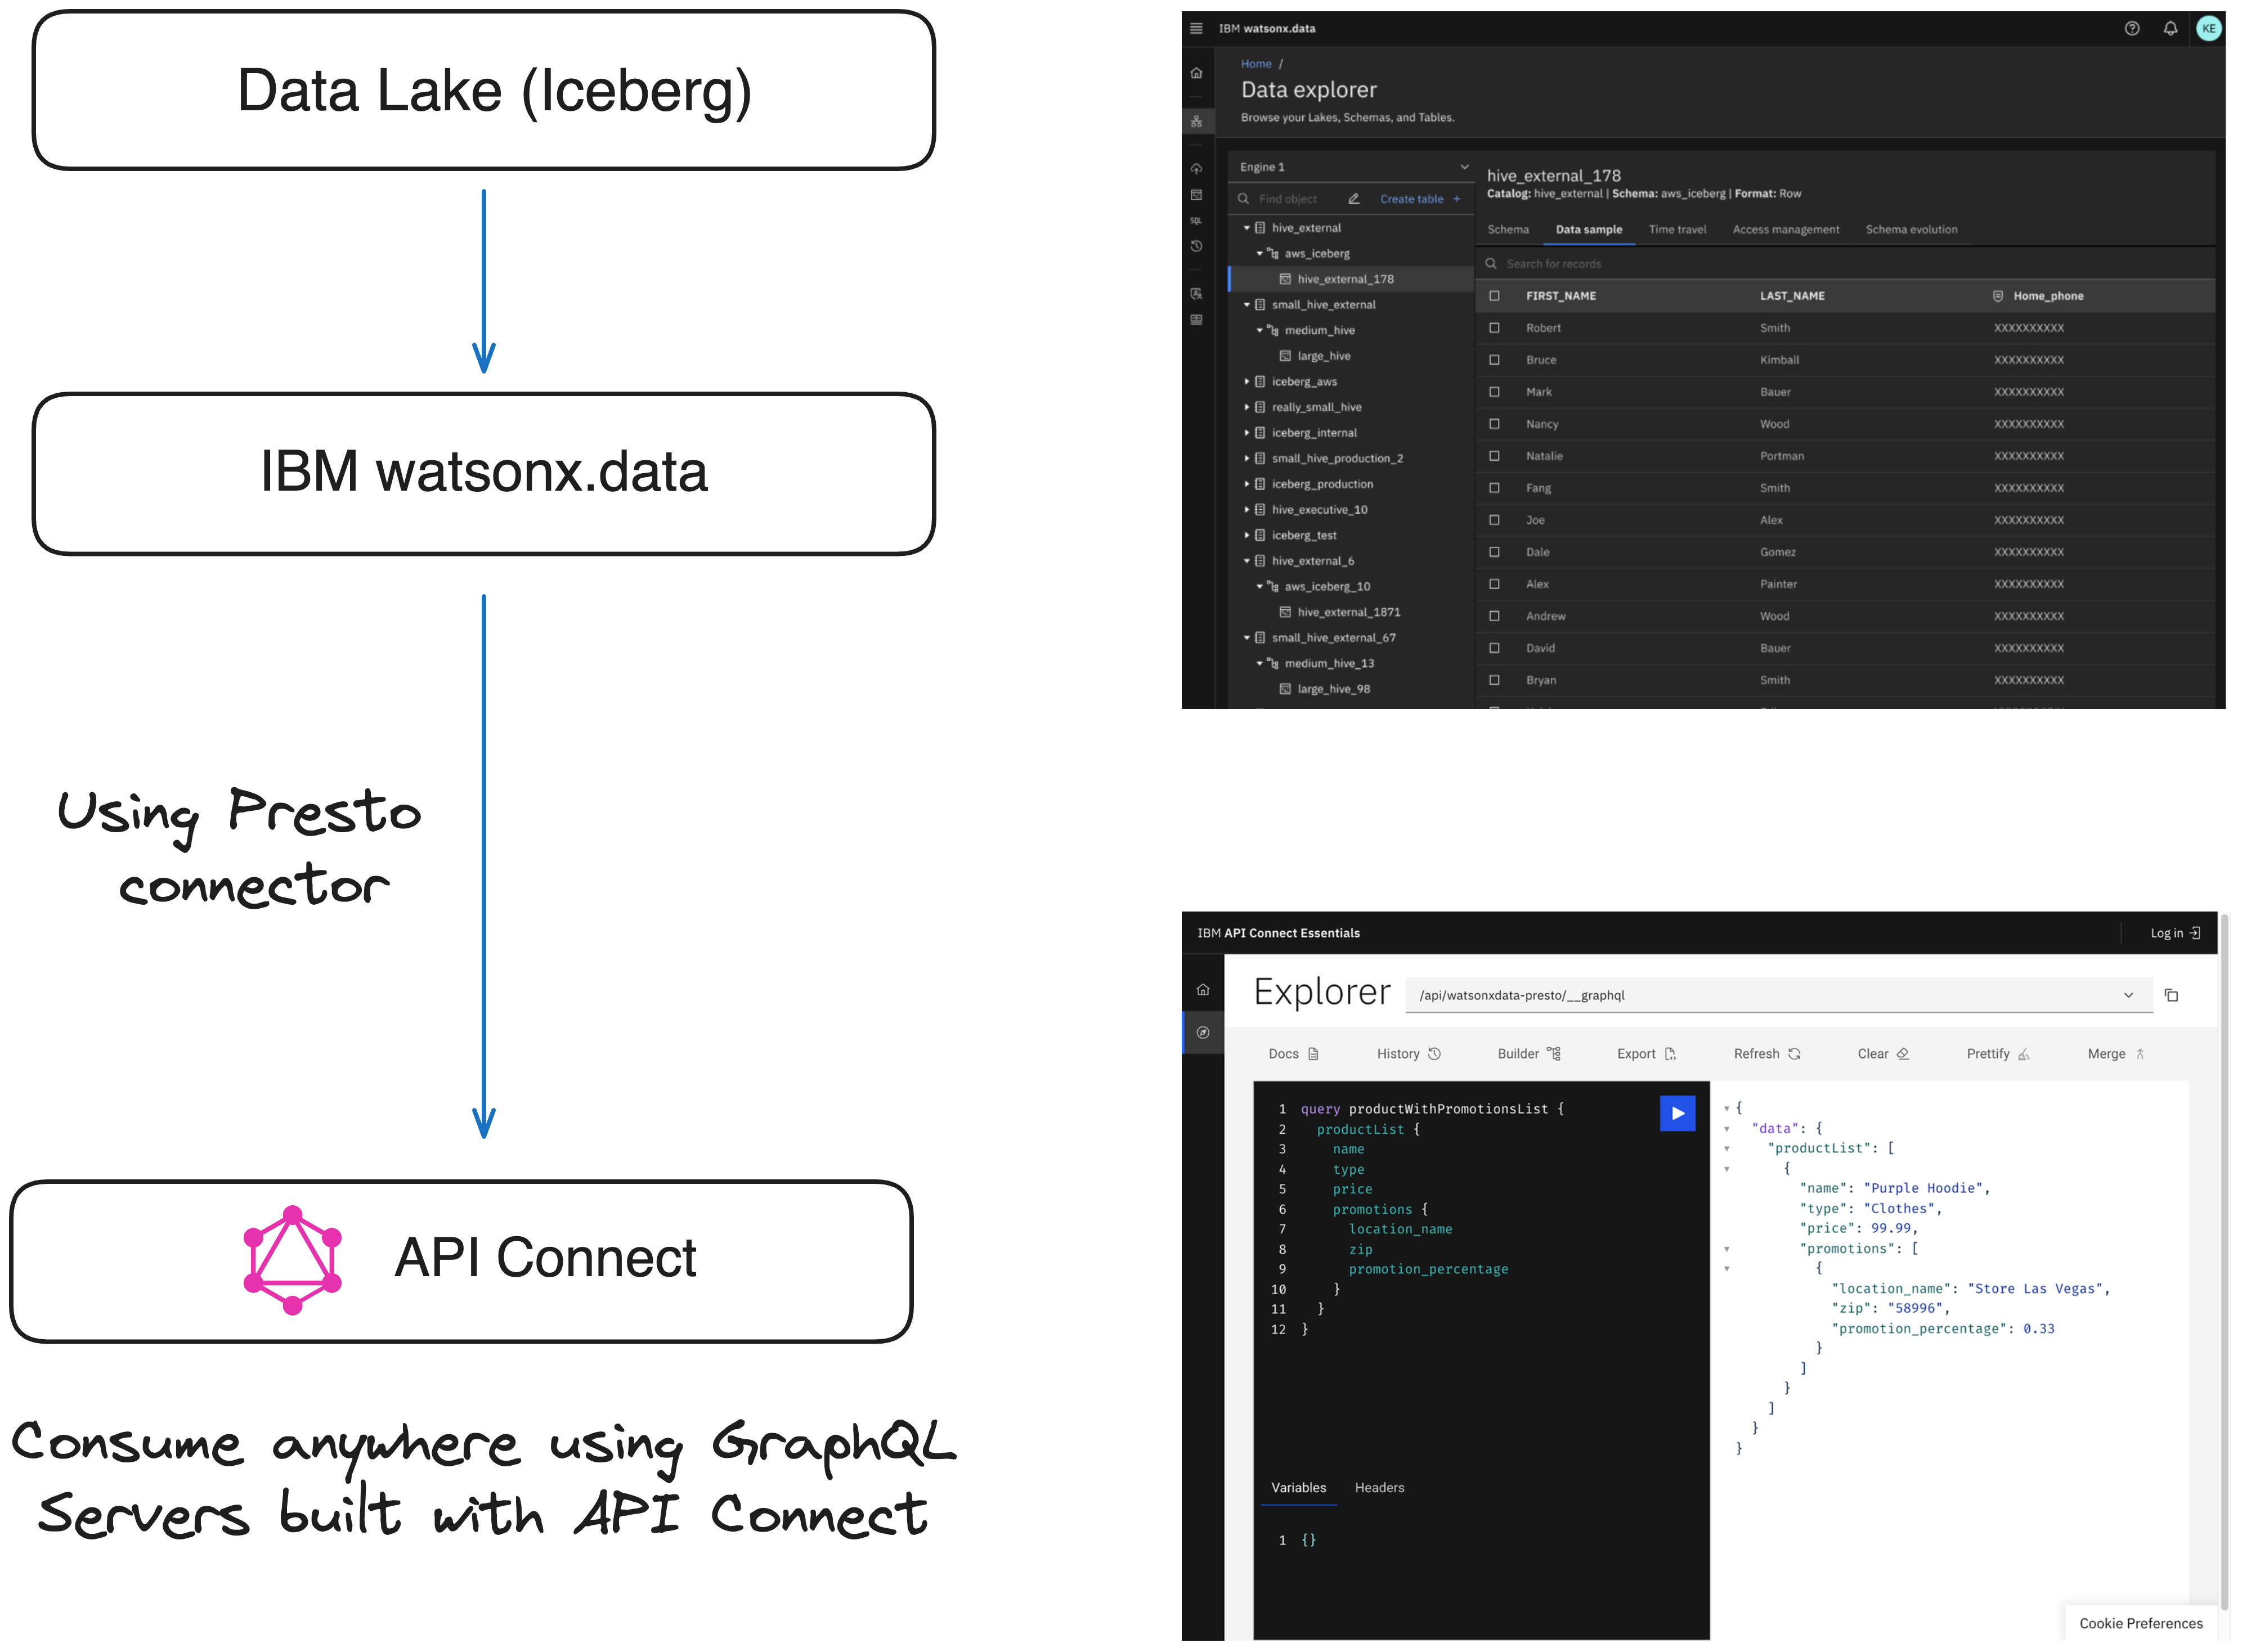The image size is (2242, 1652).
Task: Select the SQL query workspace sidebar icon
Action: (1196, 221)
